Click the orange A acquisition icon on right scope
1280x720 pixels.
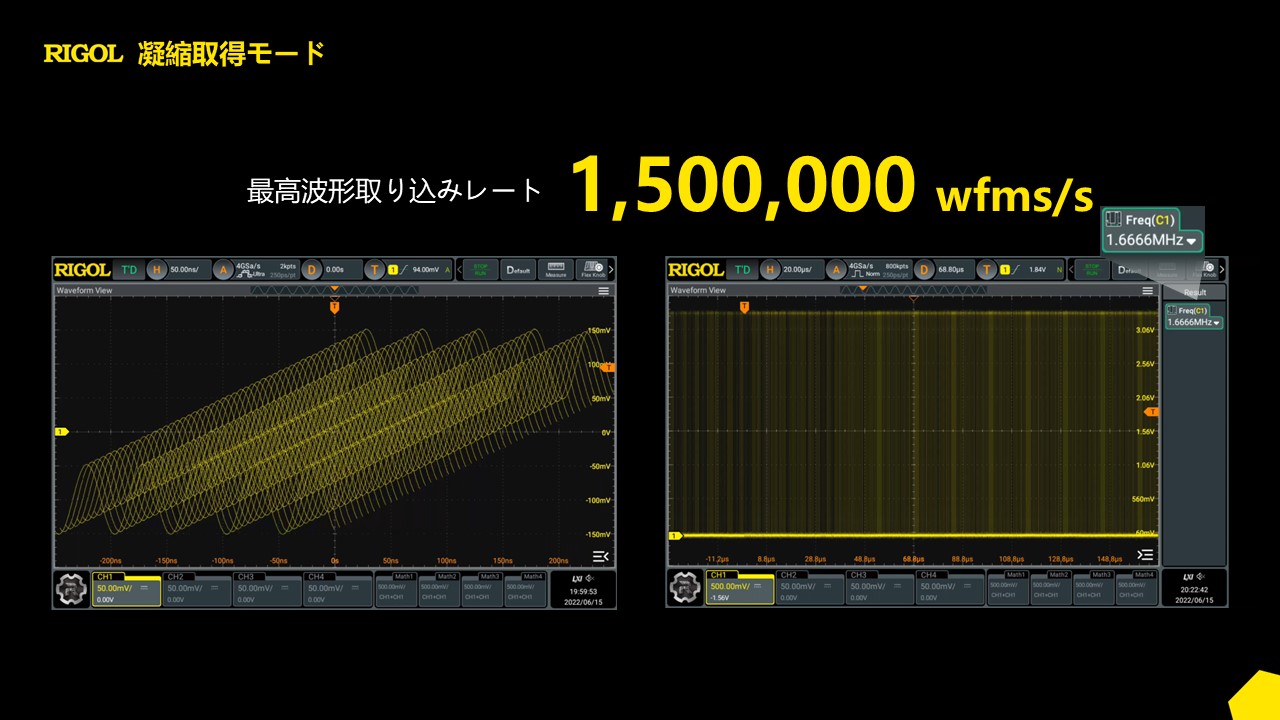(x=835, y=269)
